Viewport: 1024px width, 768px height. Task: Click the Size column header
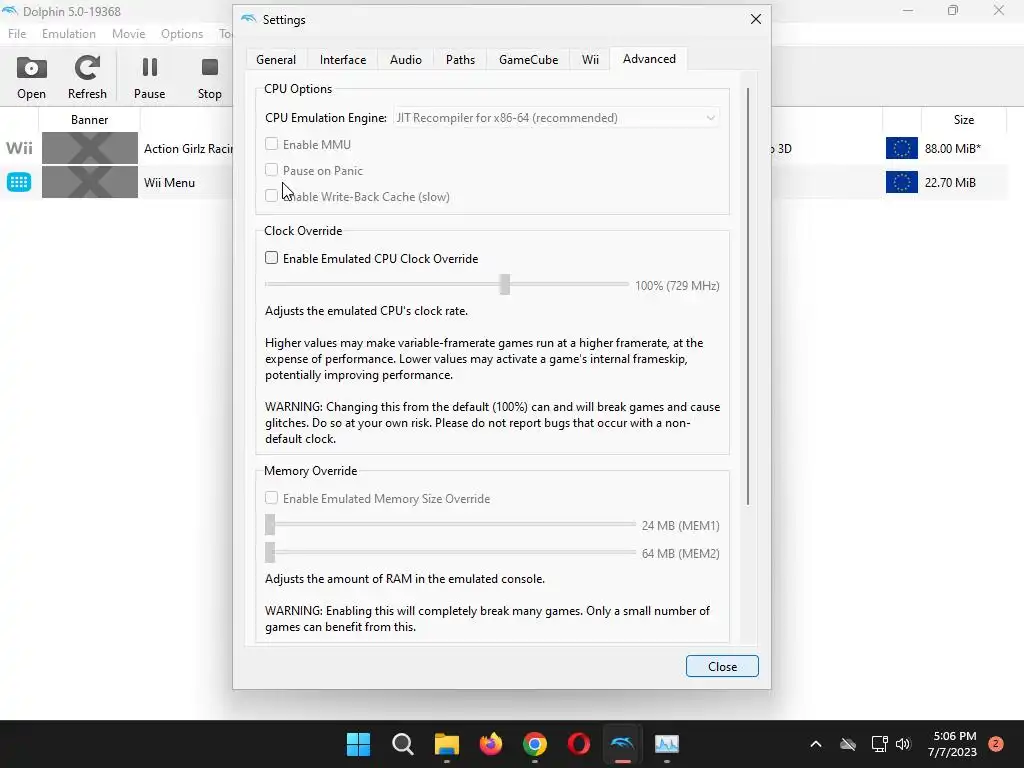pos(963,120)
